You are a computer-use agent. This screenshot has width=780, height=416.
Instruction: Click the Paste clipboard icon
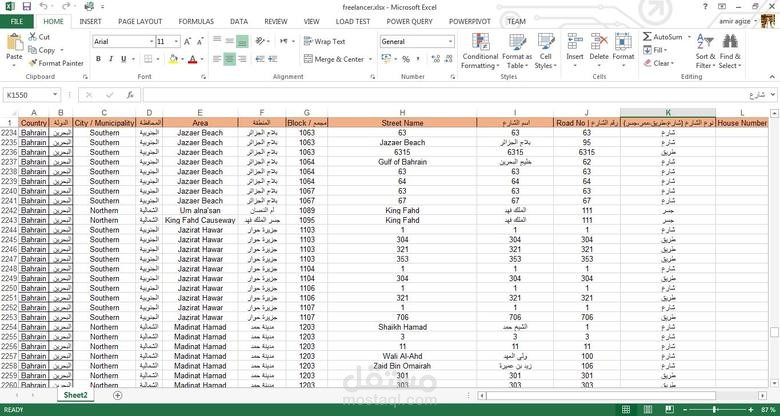(x=14, y=42)
